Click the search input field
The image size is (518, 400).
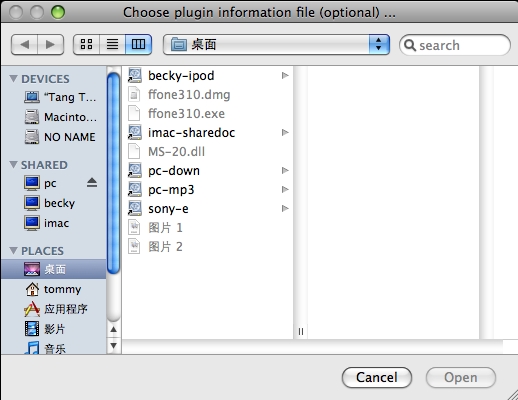coord(455,45)
